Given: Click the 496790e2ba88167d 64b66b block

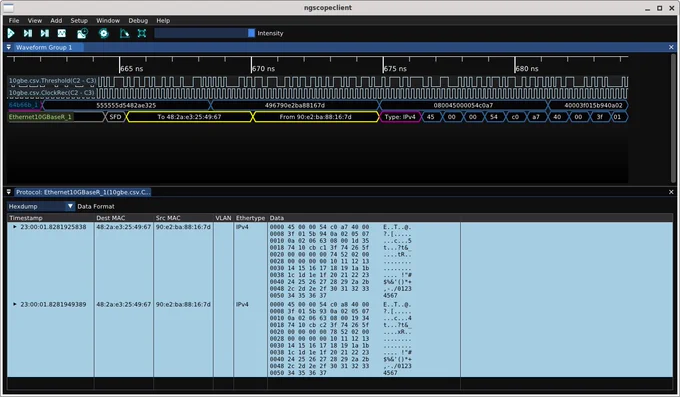Looking at the screenshot, I should coord(294,105).
